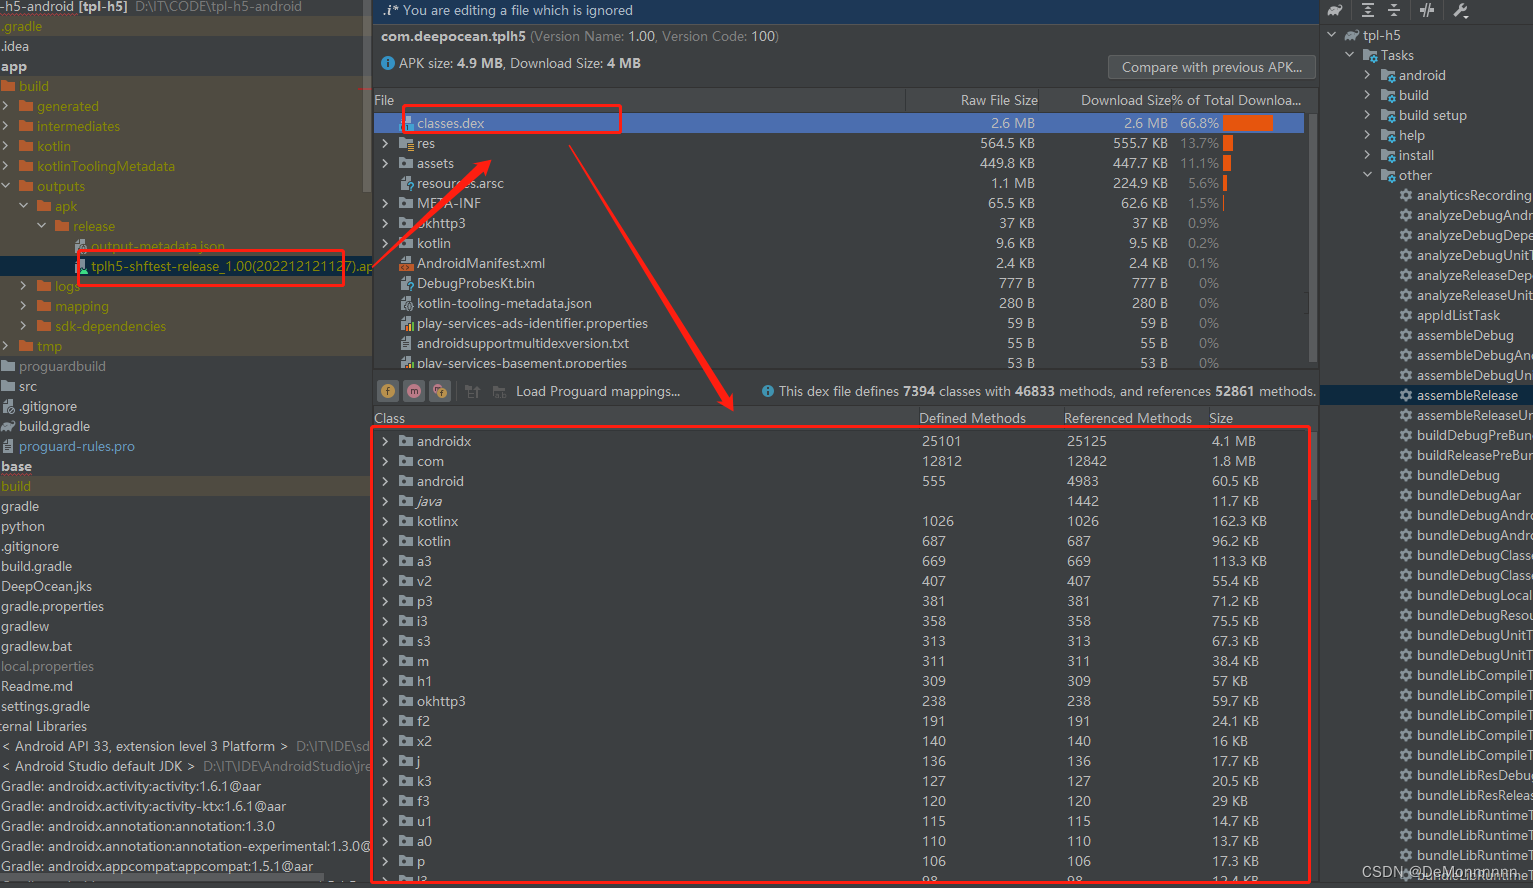Select the assembleRelease Gradle task
1533x888 pixels.
(1466, 395)
